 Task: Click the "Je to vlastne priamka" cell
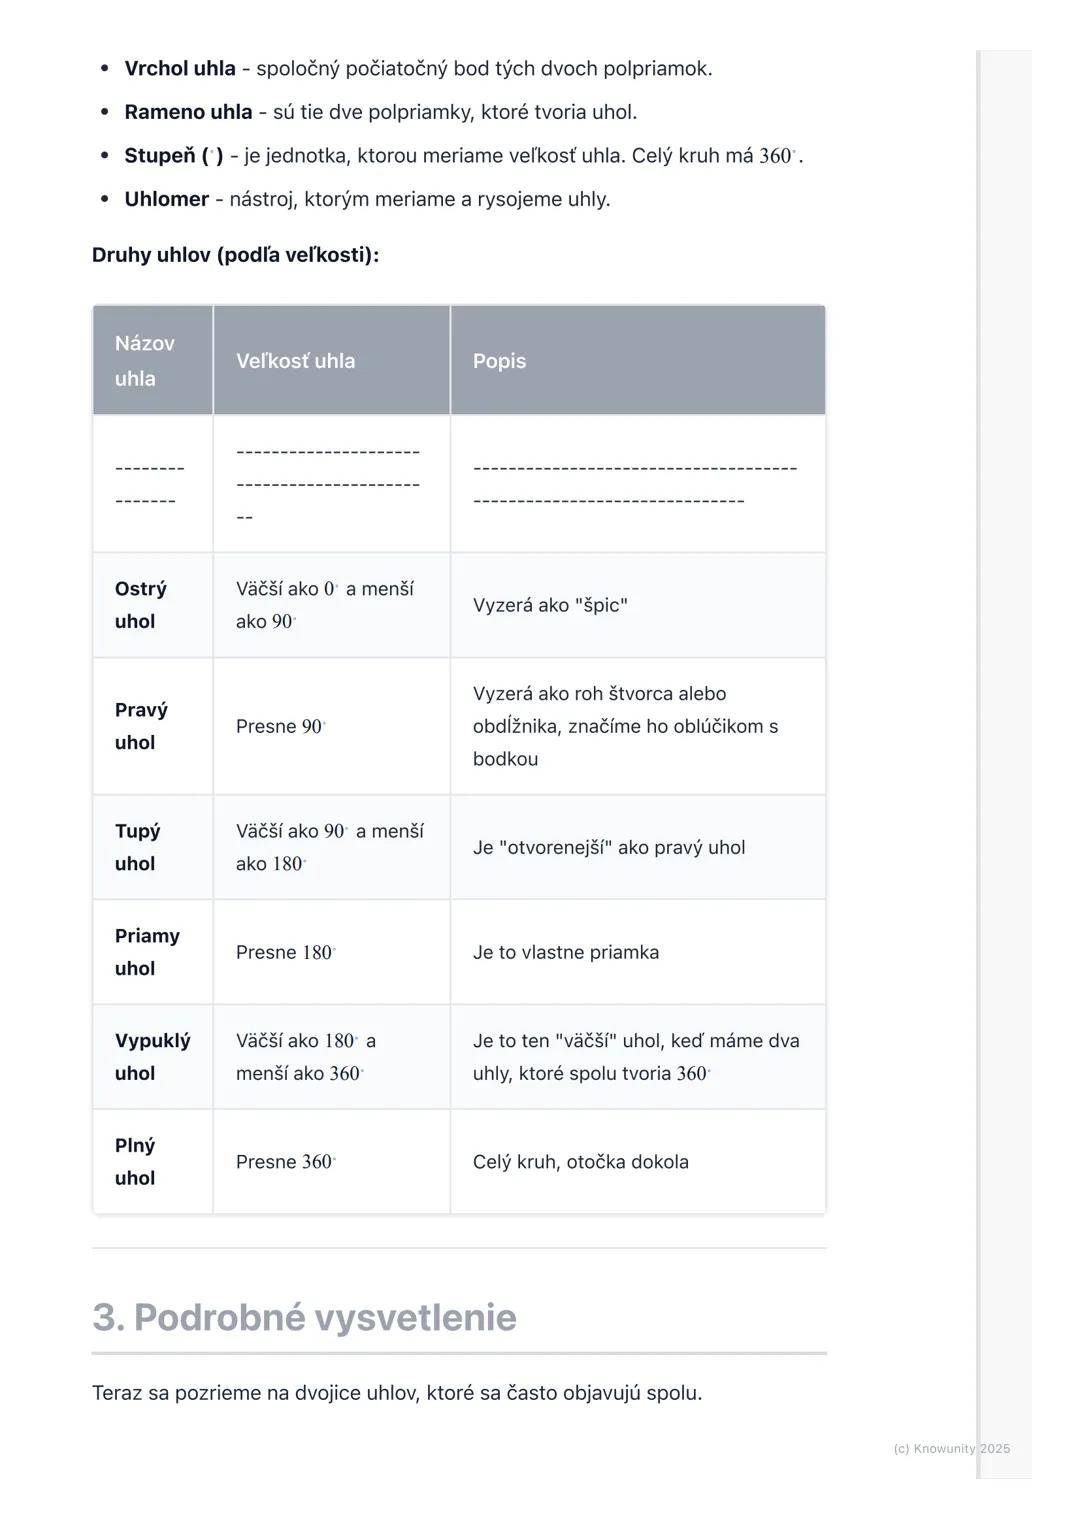566,952
